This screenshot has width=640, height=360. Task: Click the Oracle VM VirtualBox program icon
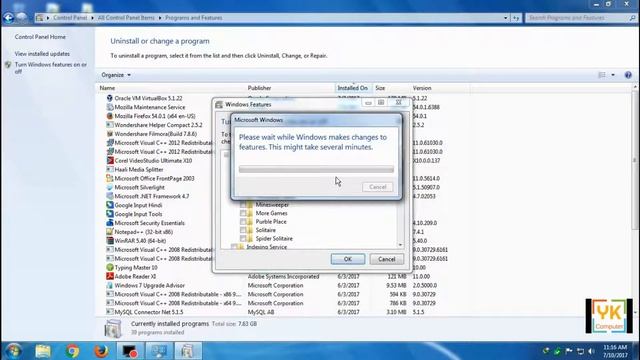pyautogui.click(x=109, y=98)
